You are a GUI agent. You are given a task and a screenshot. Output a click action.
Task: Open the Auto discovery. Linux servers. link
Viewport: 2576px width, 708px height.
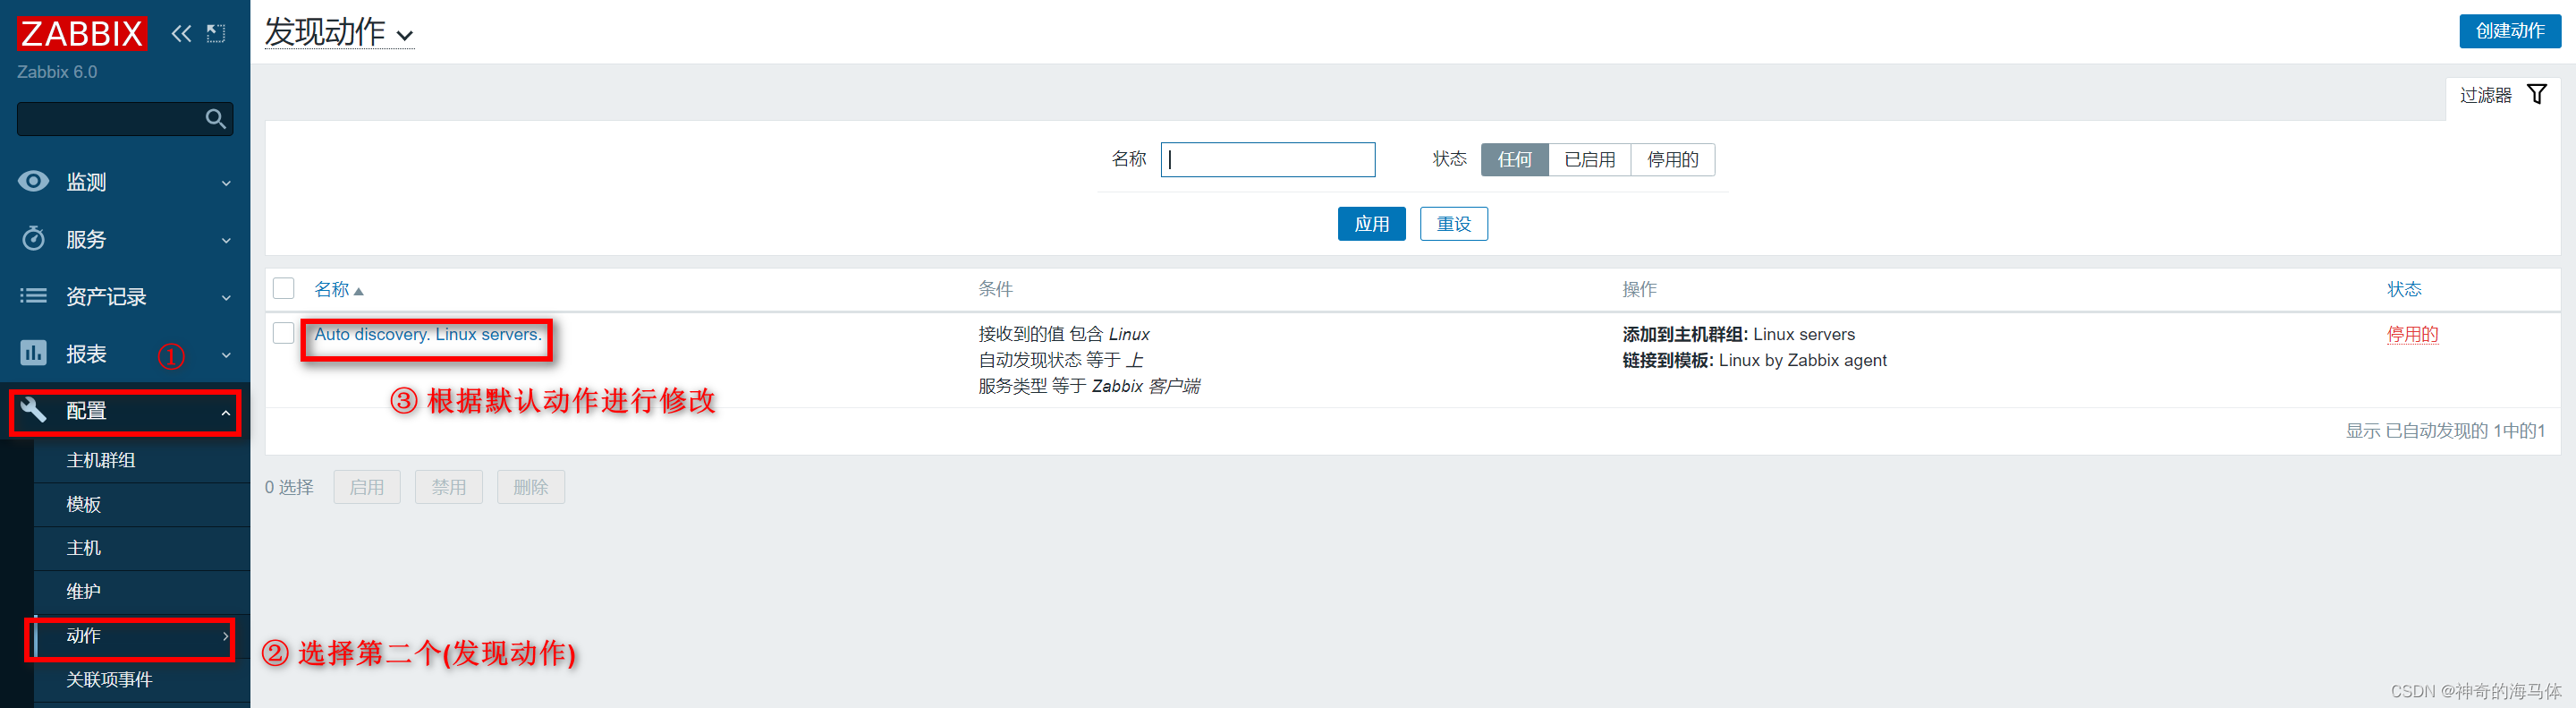coord(428,334)
